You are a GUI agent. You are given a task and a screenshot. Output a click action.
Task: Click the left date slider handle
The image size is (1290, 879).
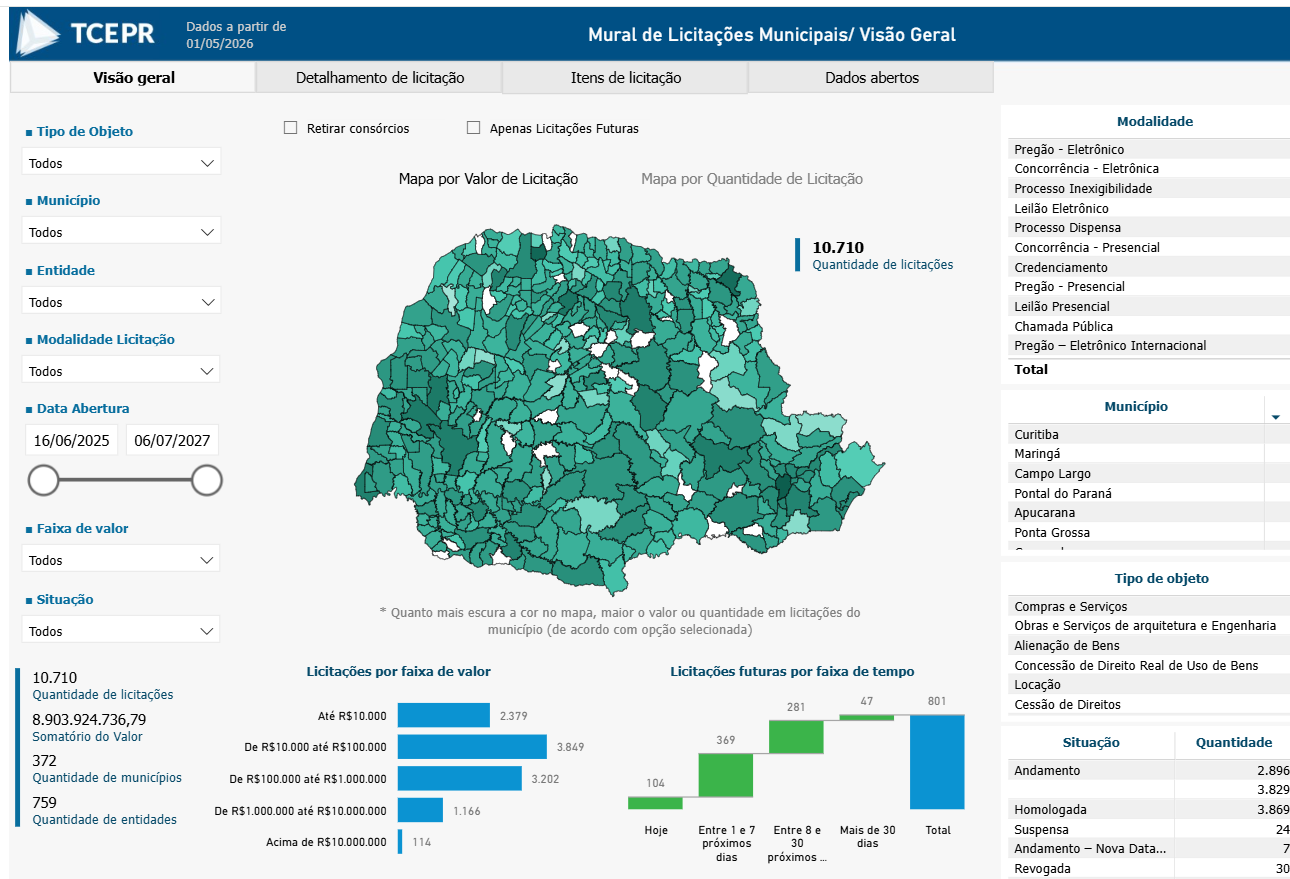point(43,480)
